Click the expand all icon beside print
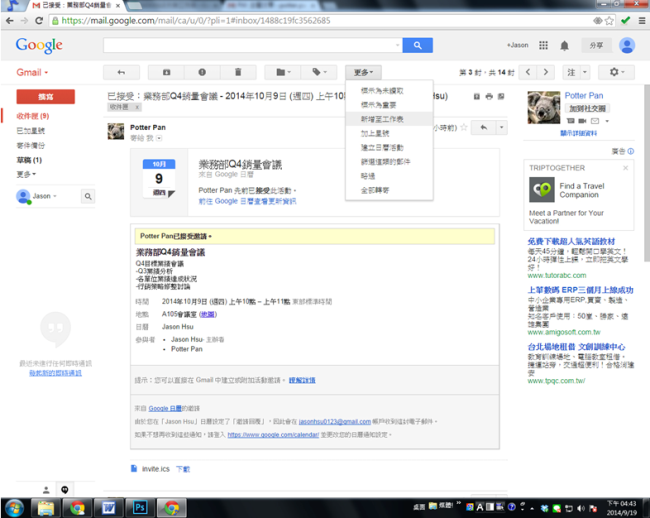 (x=477, y=97)
